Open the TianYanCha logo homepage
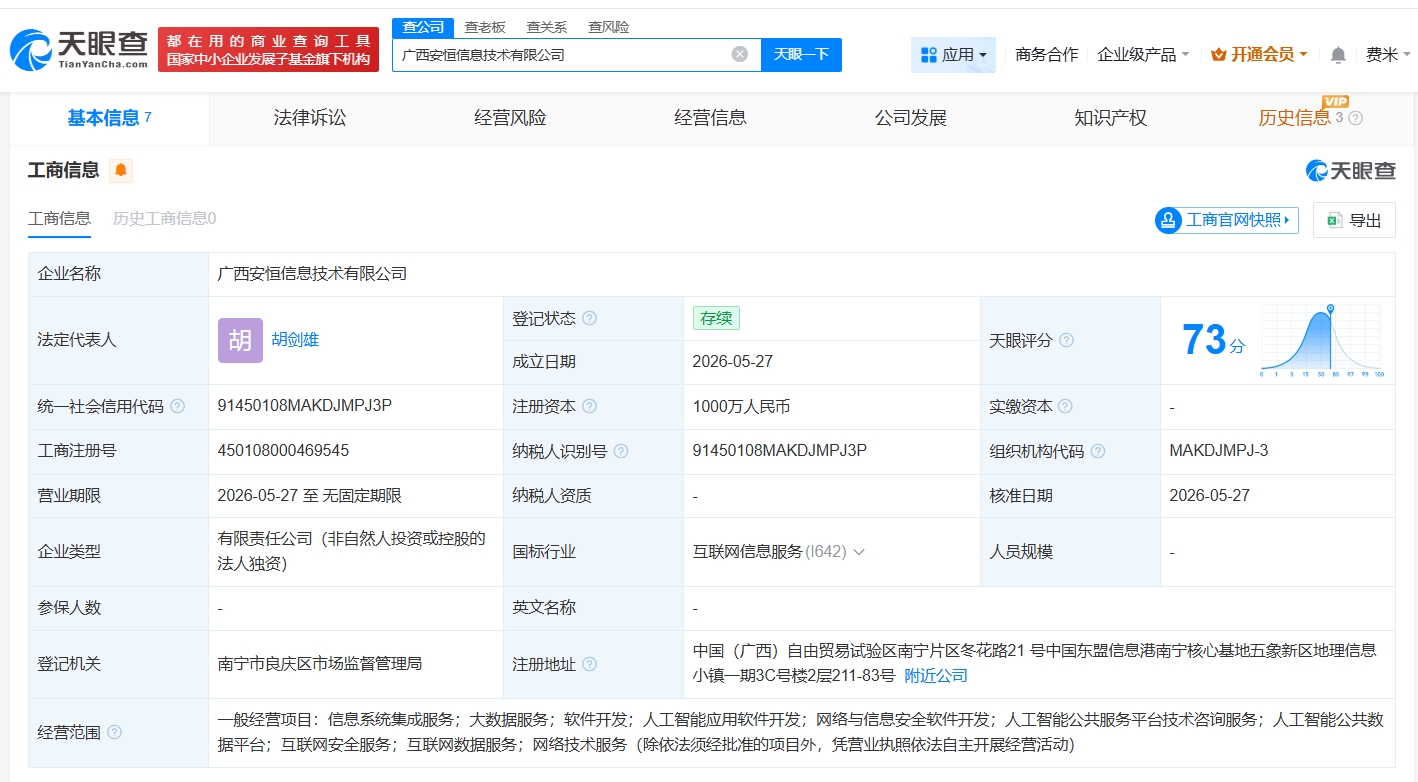Image resolution: width=1418 pixels, height=782 pixels. point(78,49)
